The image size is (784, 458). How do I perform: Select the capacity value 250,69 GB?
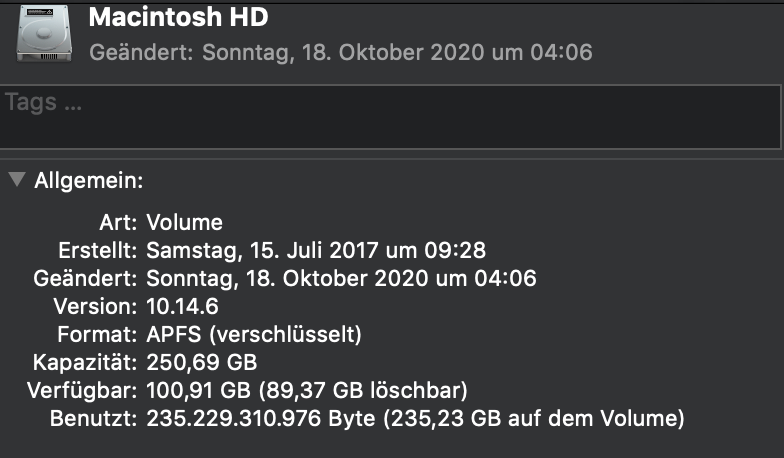(203, 361)
